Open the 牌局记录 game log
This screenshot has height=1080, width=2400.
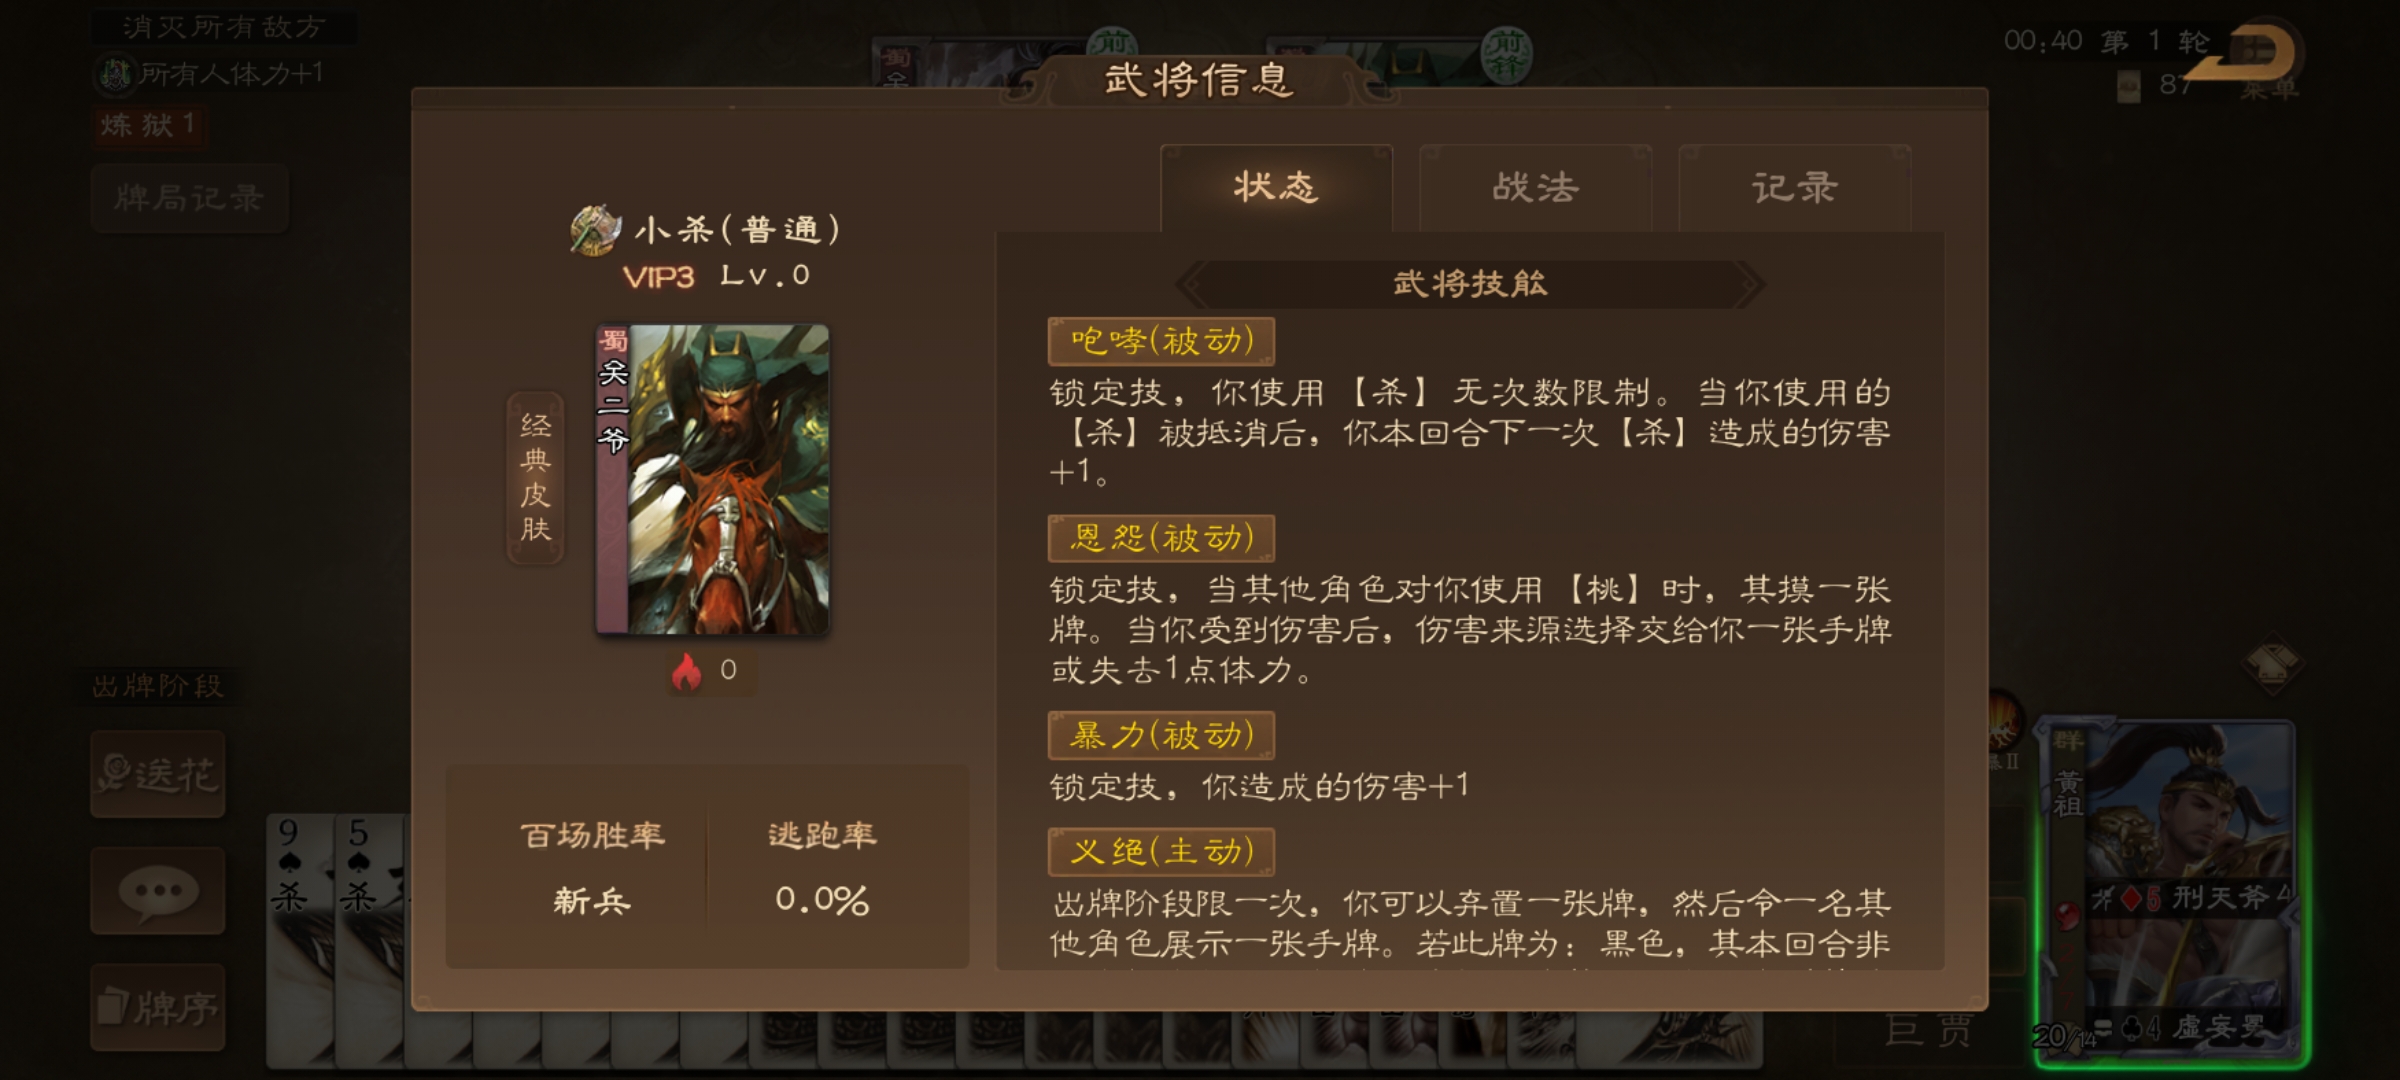click(x=190, y=198)
